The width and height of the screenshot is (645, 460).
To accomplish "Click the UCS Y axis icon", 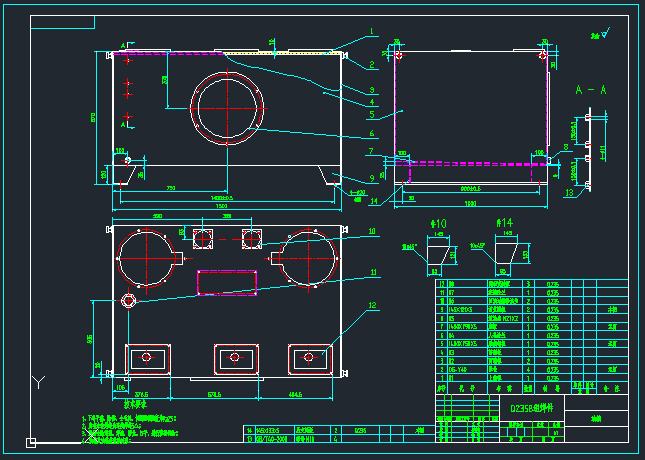I will point(39,382).
